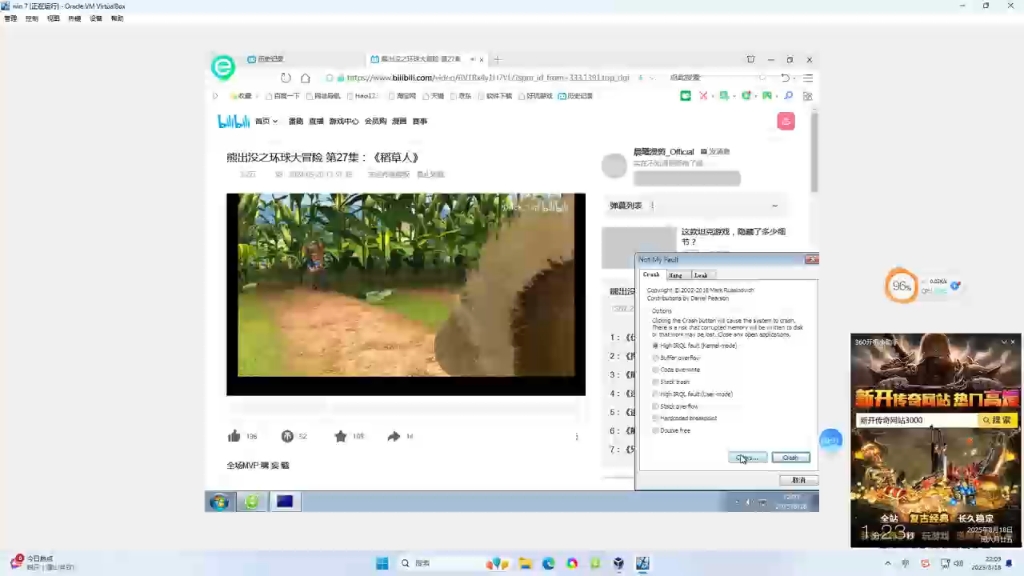The width and height of the screenshot is (1024, 576).
Task: Open VirtualBox 控制 menu
Action: tap(31, 19)
